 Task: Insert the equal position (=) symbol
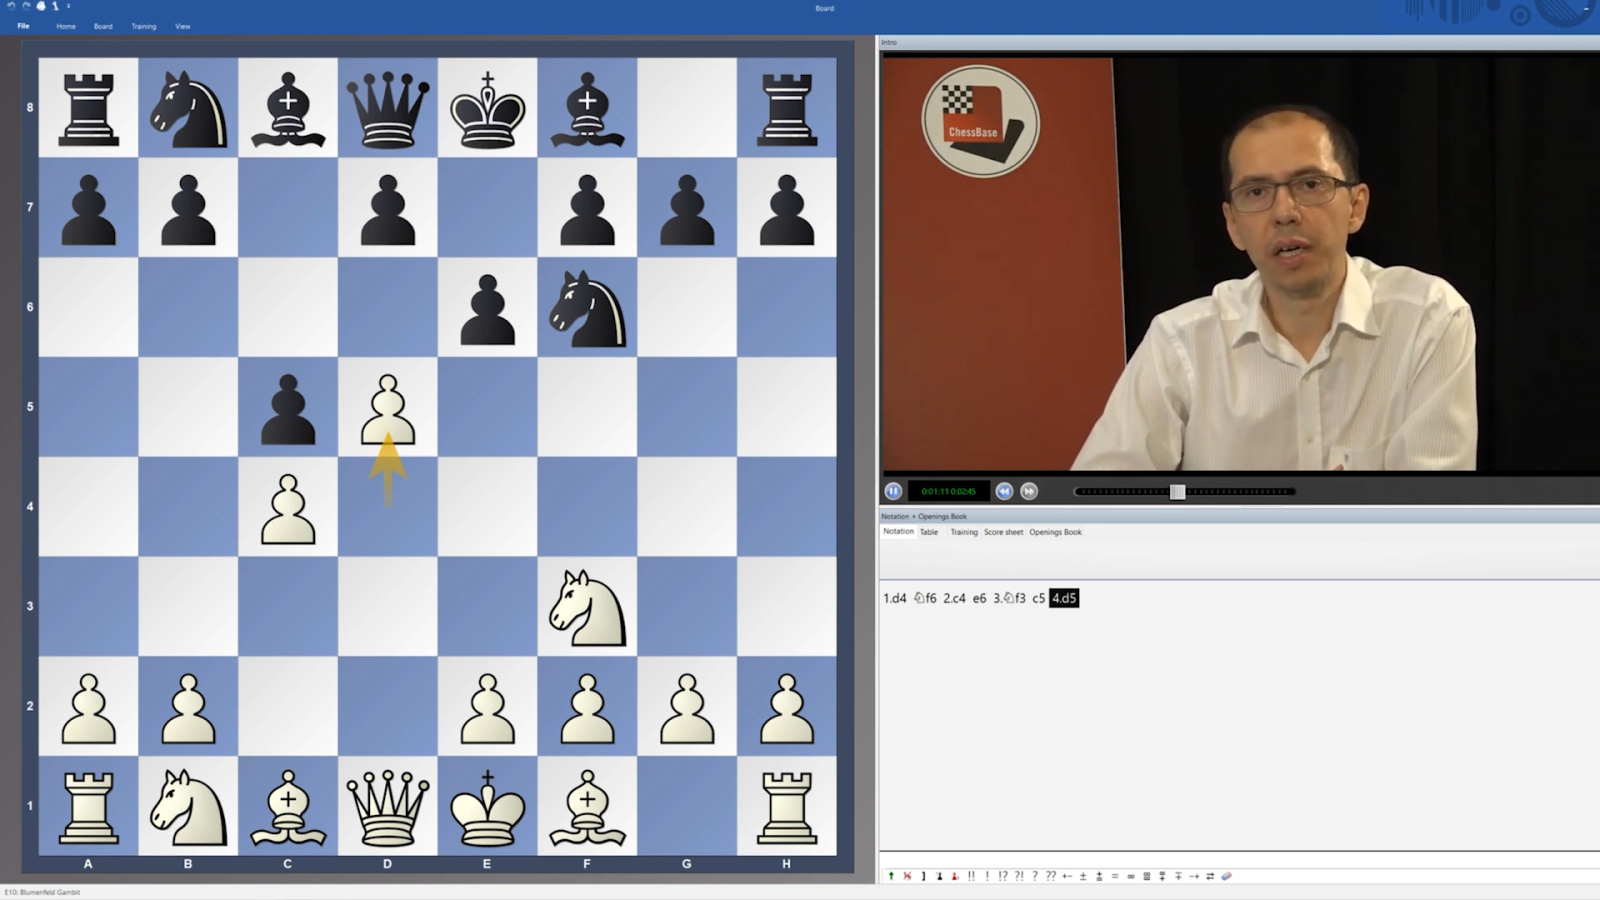pyautogui.click(x=1115, y=876)
